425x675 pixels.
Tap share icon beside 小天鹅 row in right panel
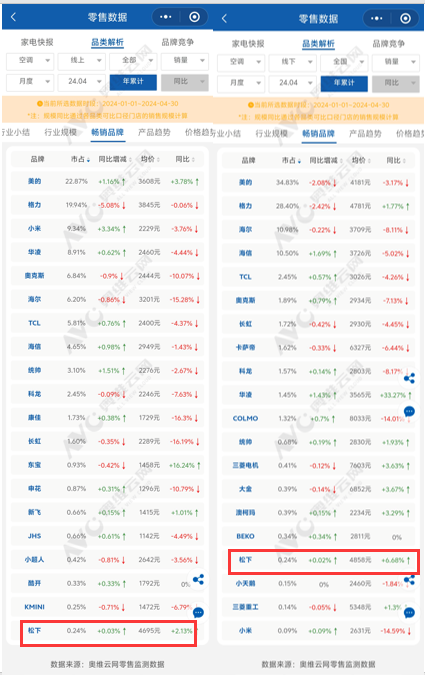pyautogui.click(x=409, y=579)
